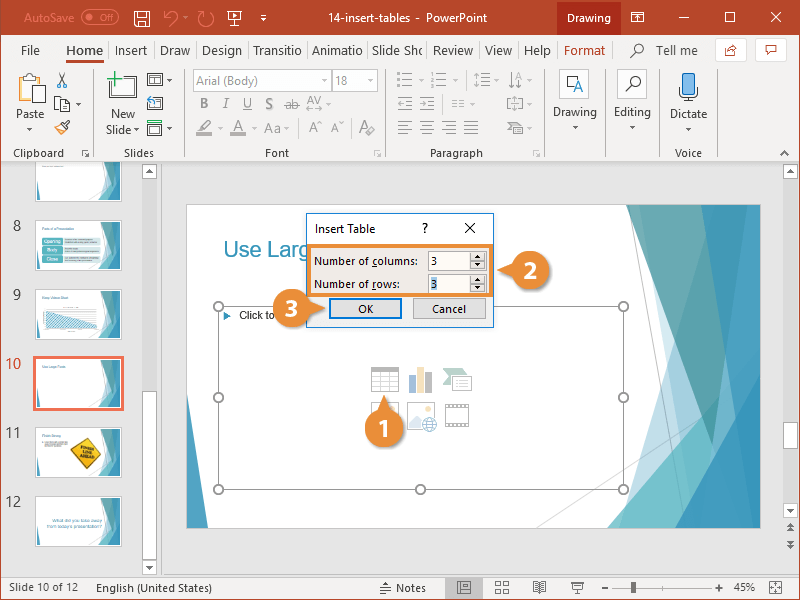
Task: Cancel the Insert Table dialog
Action: tap(449, 309)
